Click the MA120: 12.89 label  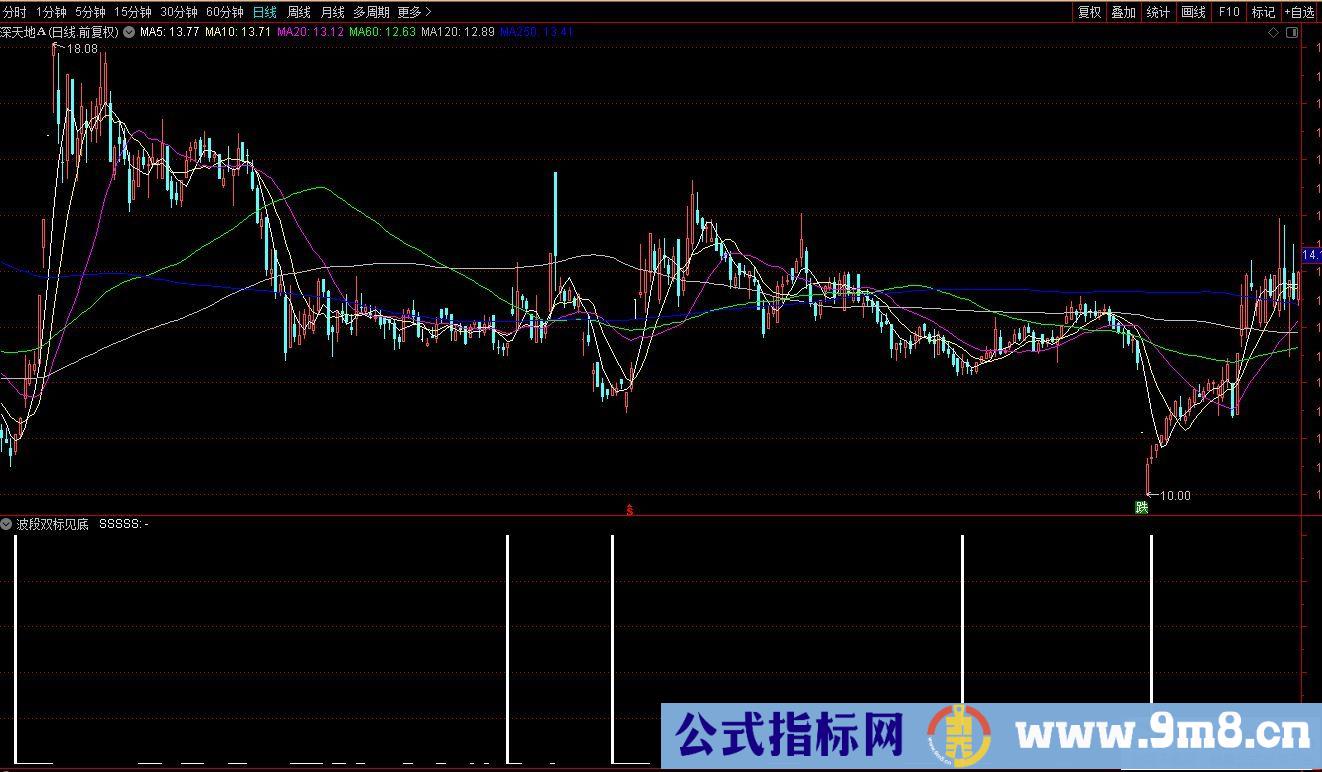458,32
